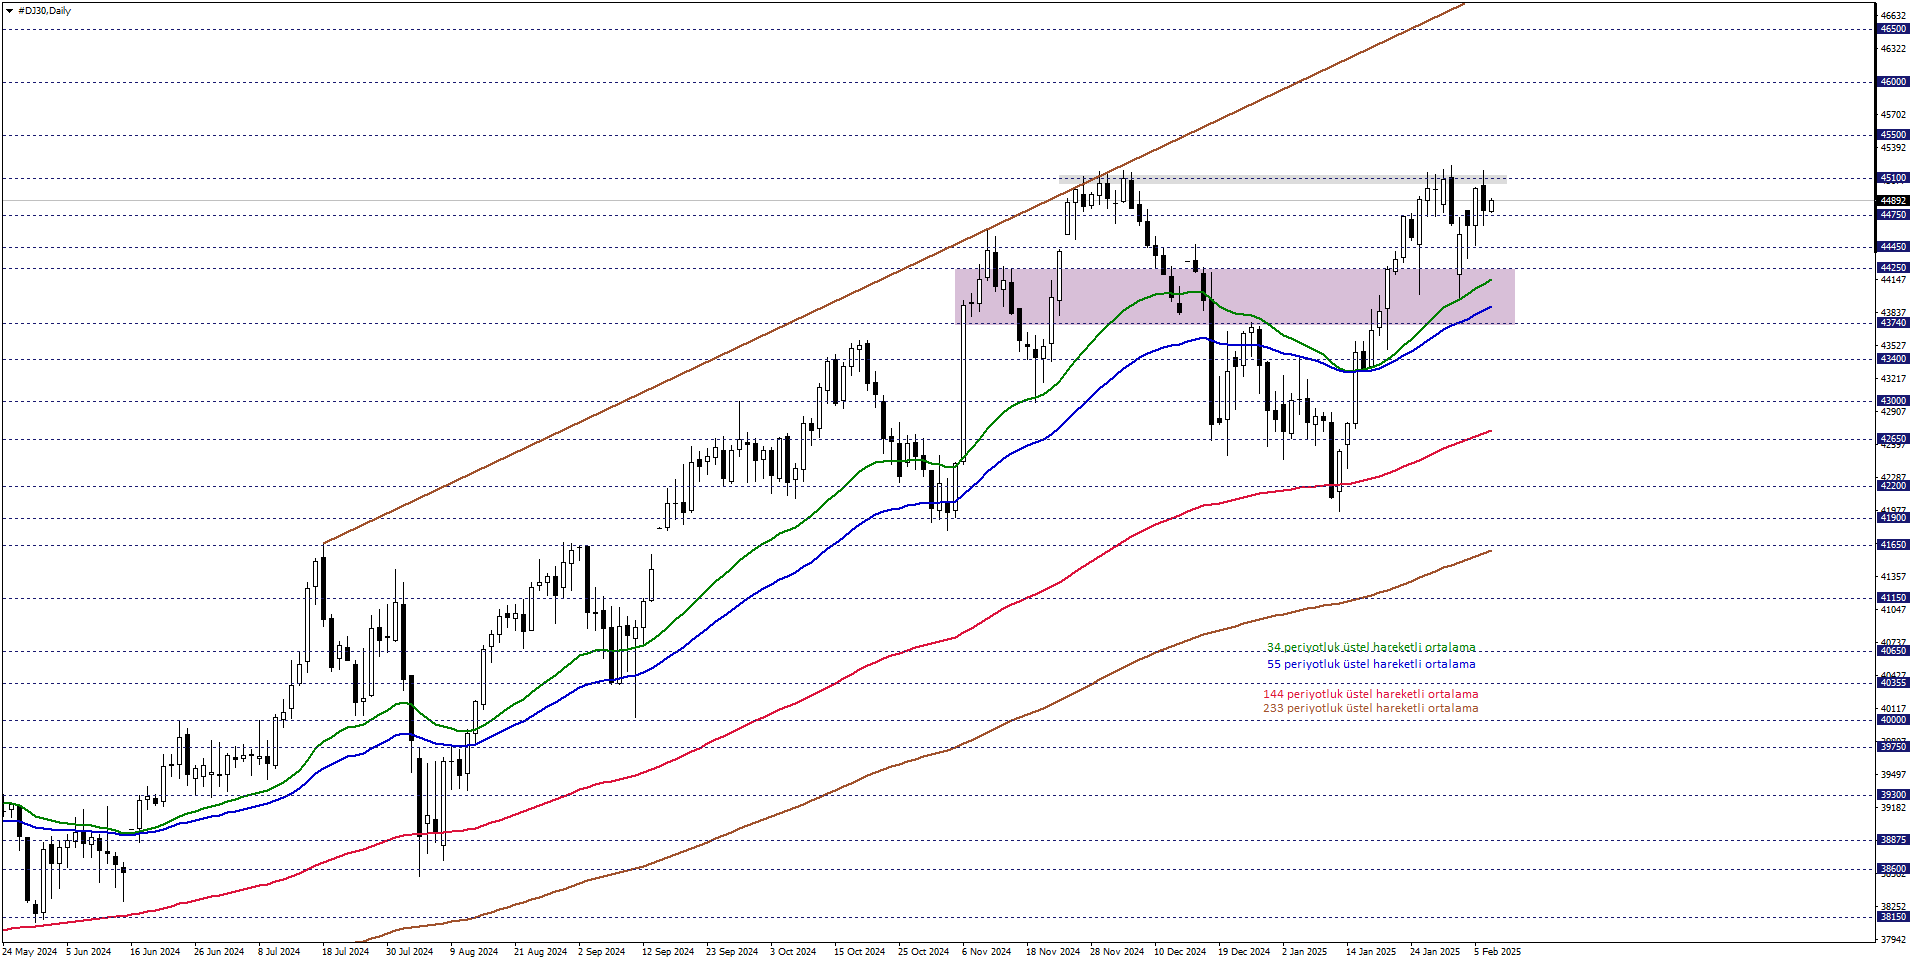Click the #DJ30,Daily chart title
The height and width of the screenshot is (963, 1916).
coord(45,11)
